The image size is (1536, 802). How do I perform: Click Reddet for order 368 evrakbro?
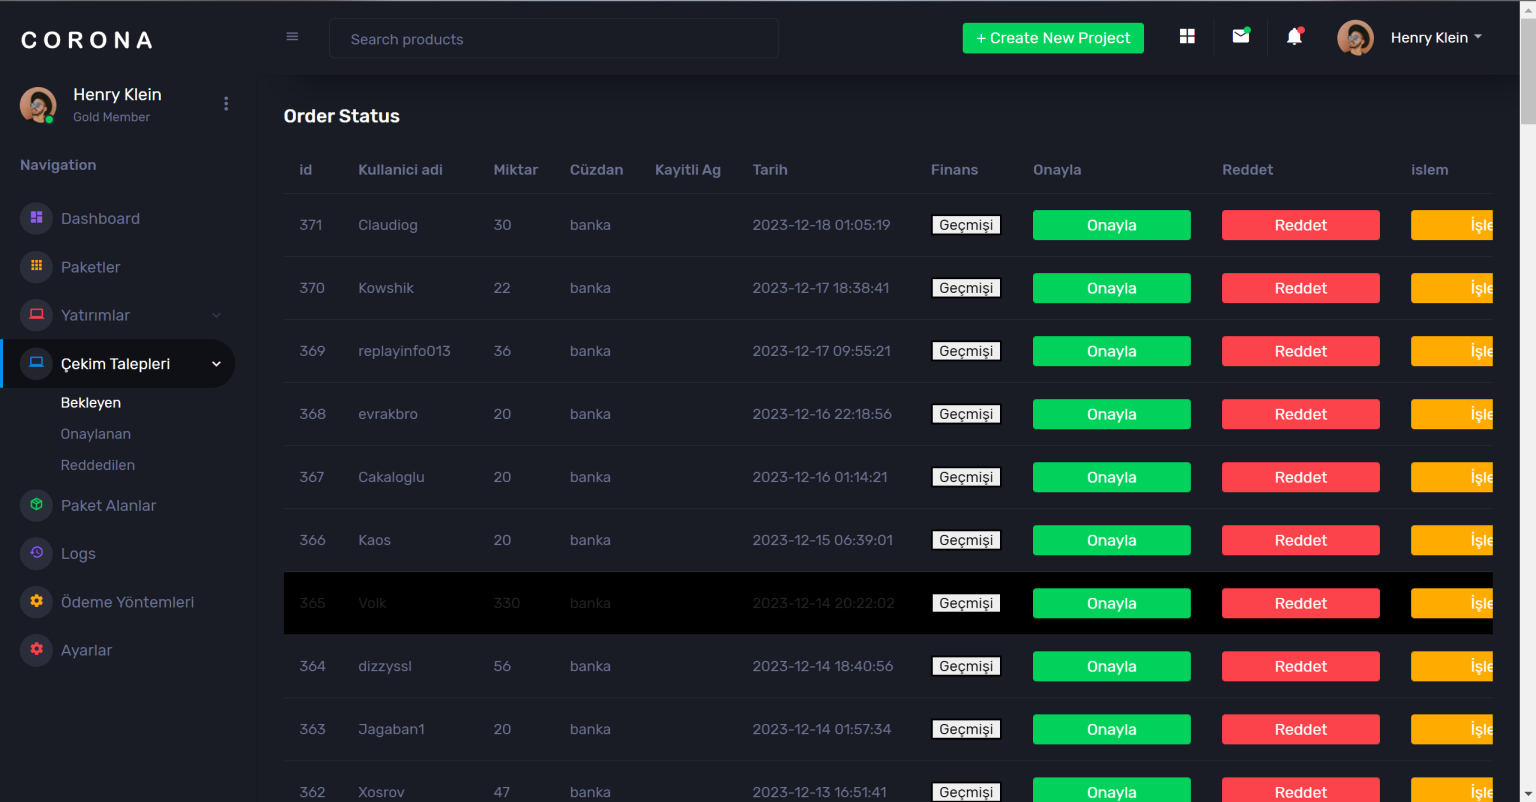(x=1300, y=414)
